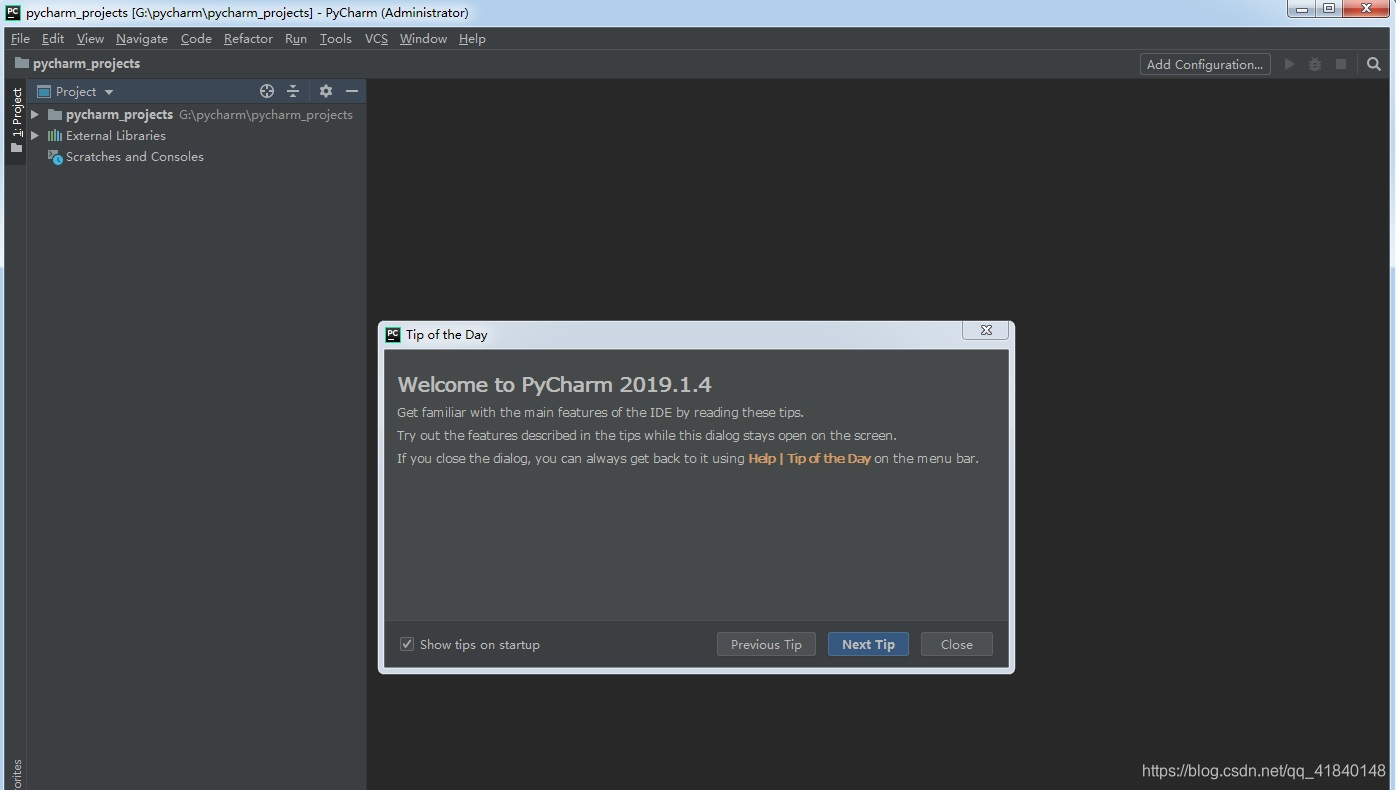Click the 1: Project side tab
Viewport: 1396px width, 790px height.
[16, 121]
